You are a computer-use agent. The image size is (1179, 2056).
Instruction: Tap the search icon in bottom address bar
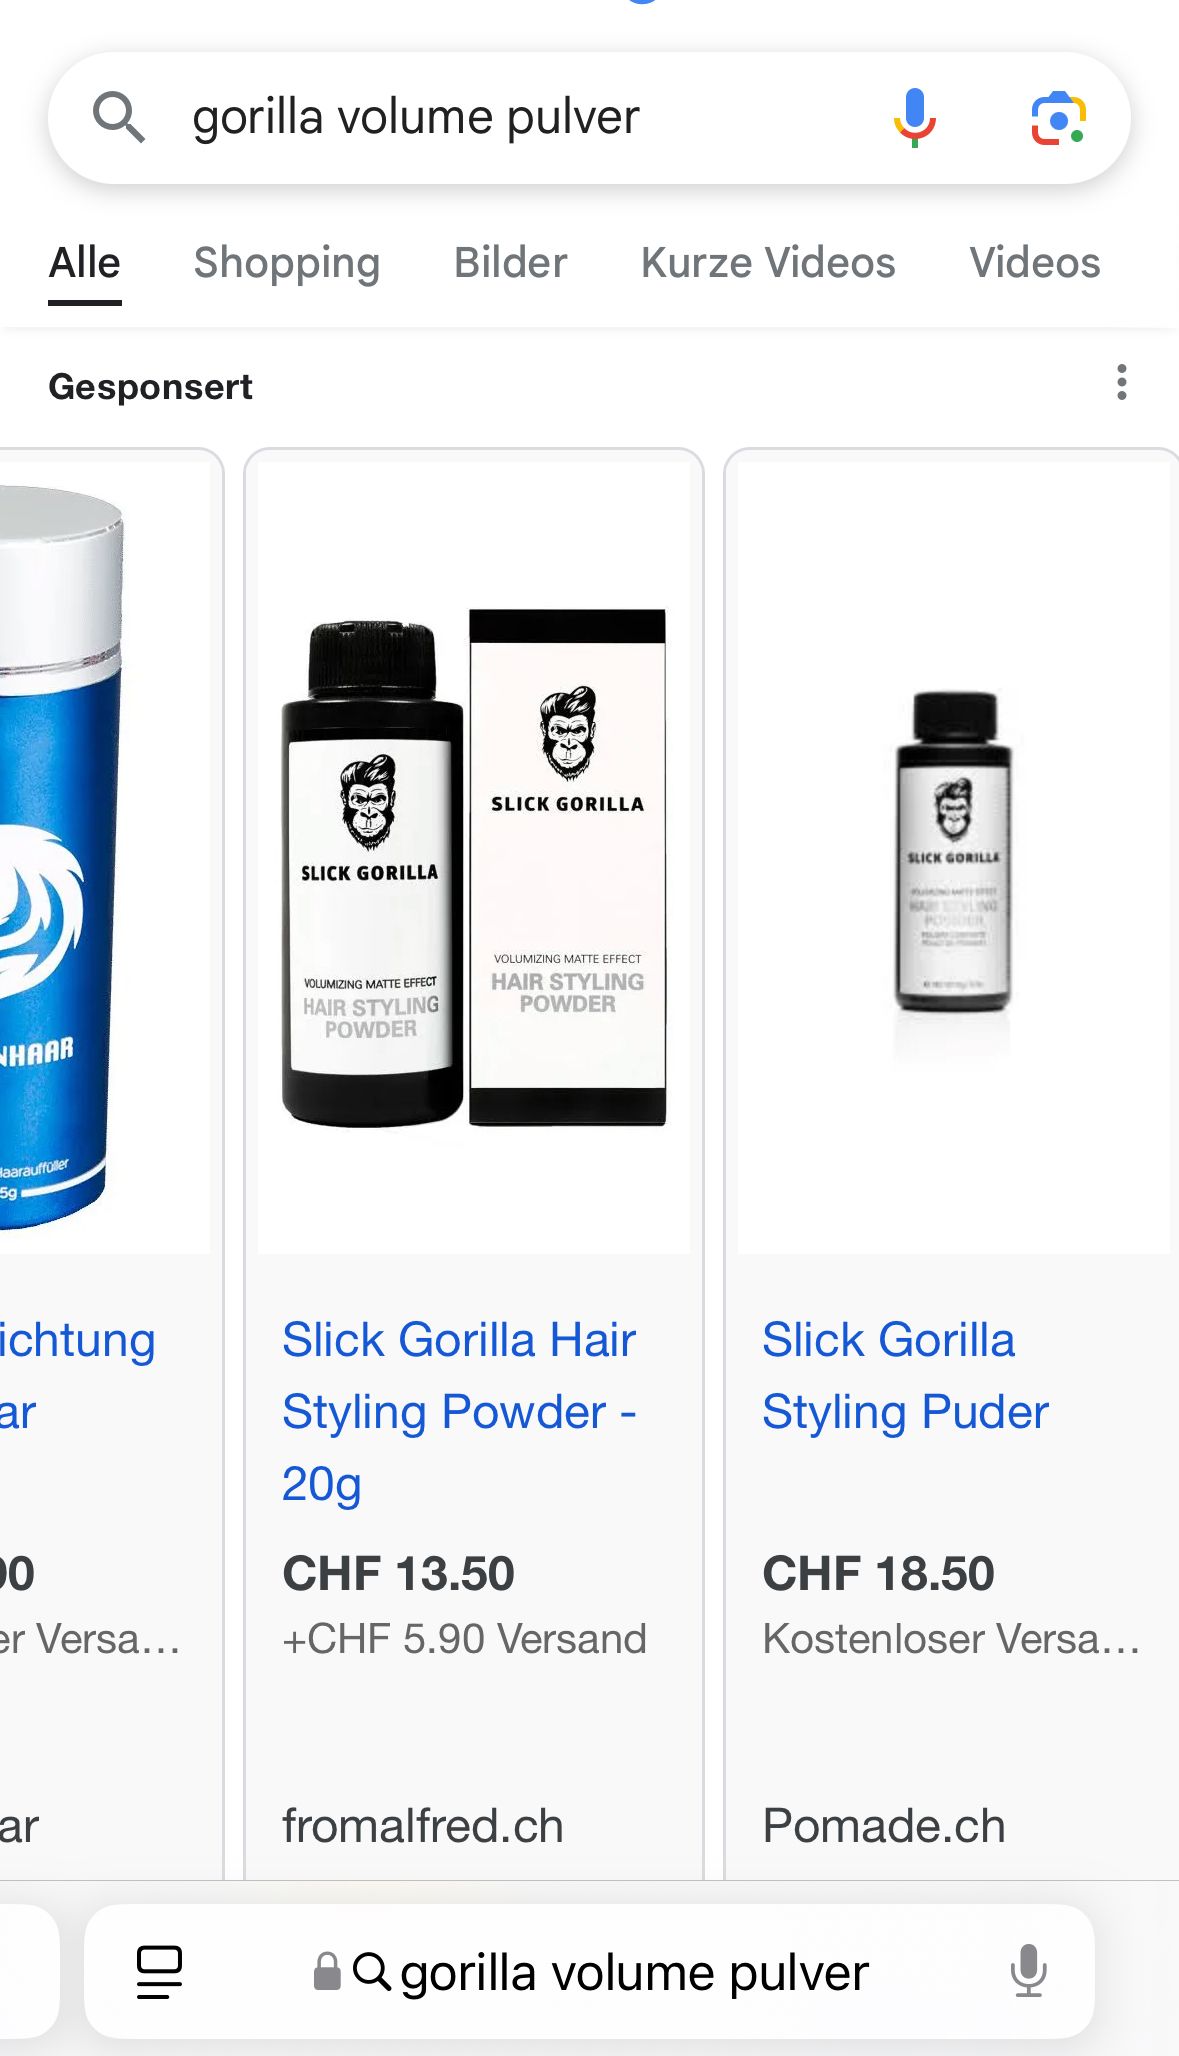(372, 1971)
